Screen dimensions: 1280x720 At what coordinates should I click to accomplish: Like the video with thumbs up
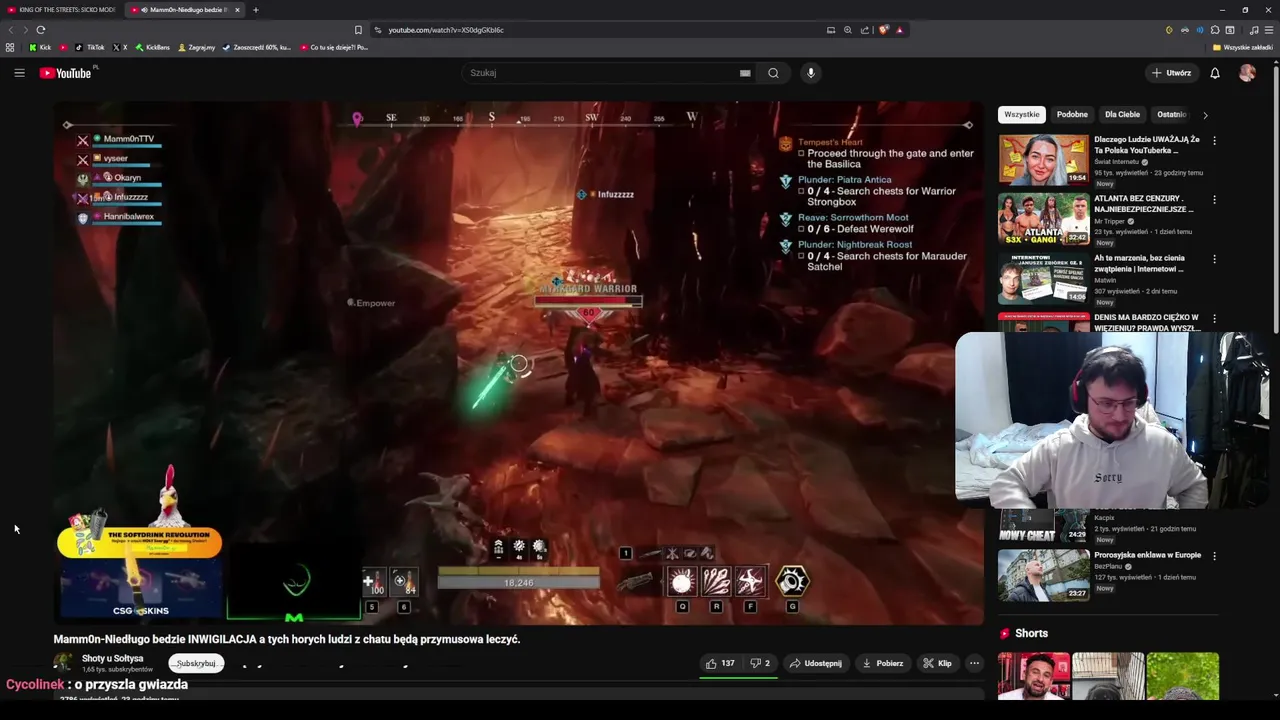719,663
